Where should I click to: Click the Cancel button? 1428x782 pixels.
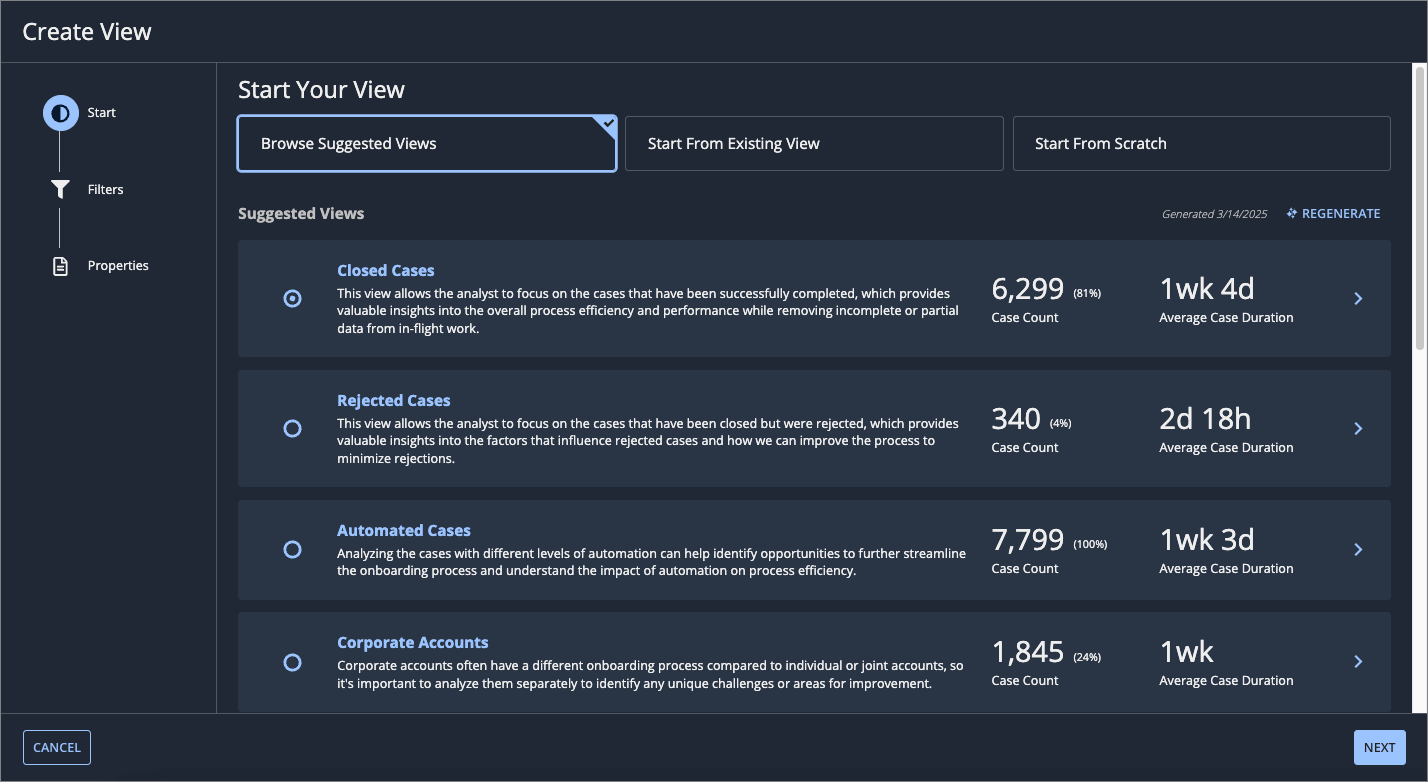pyautogui.click(x=57, y=748)
